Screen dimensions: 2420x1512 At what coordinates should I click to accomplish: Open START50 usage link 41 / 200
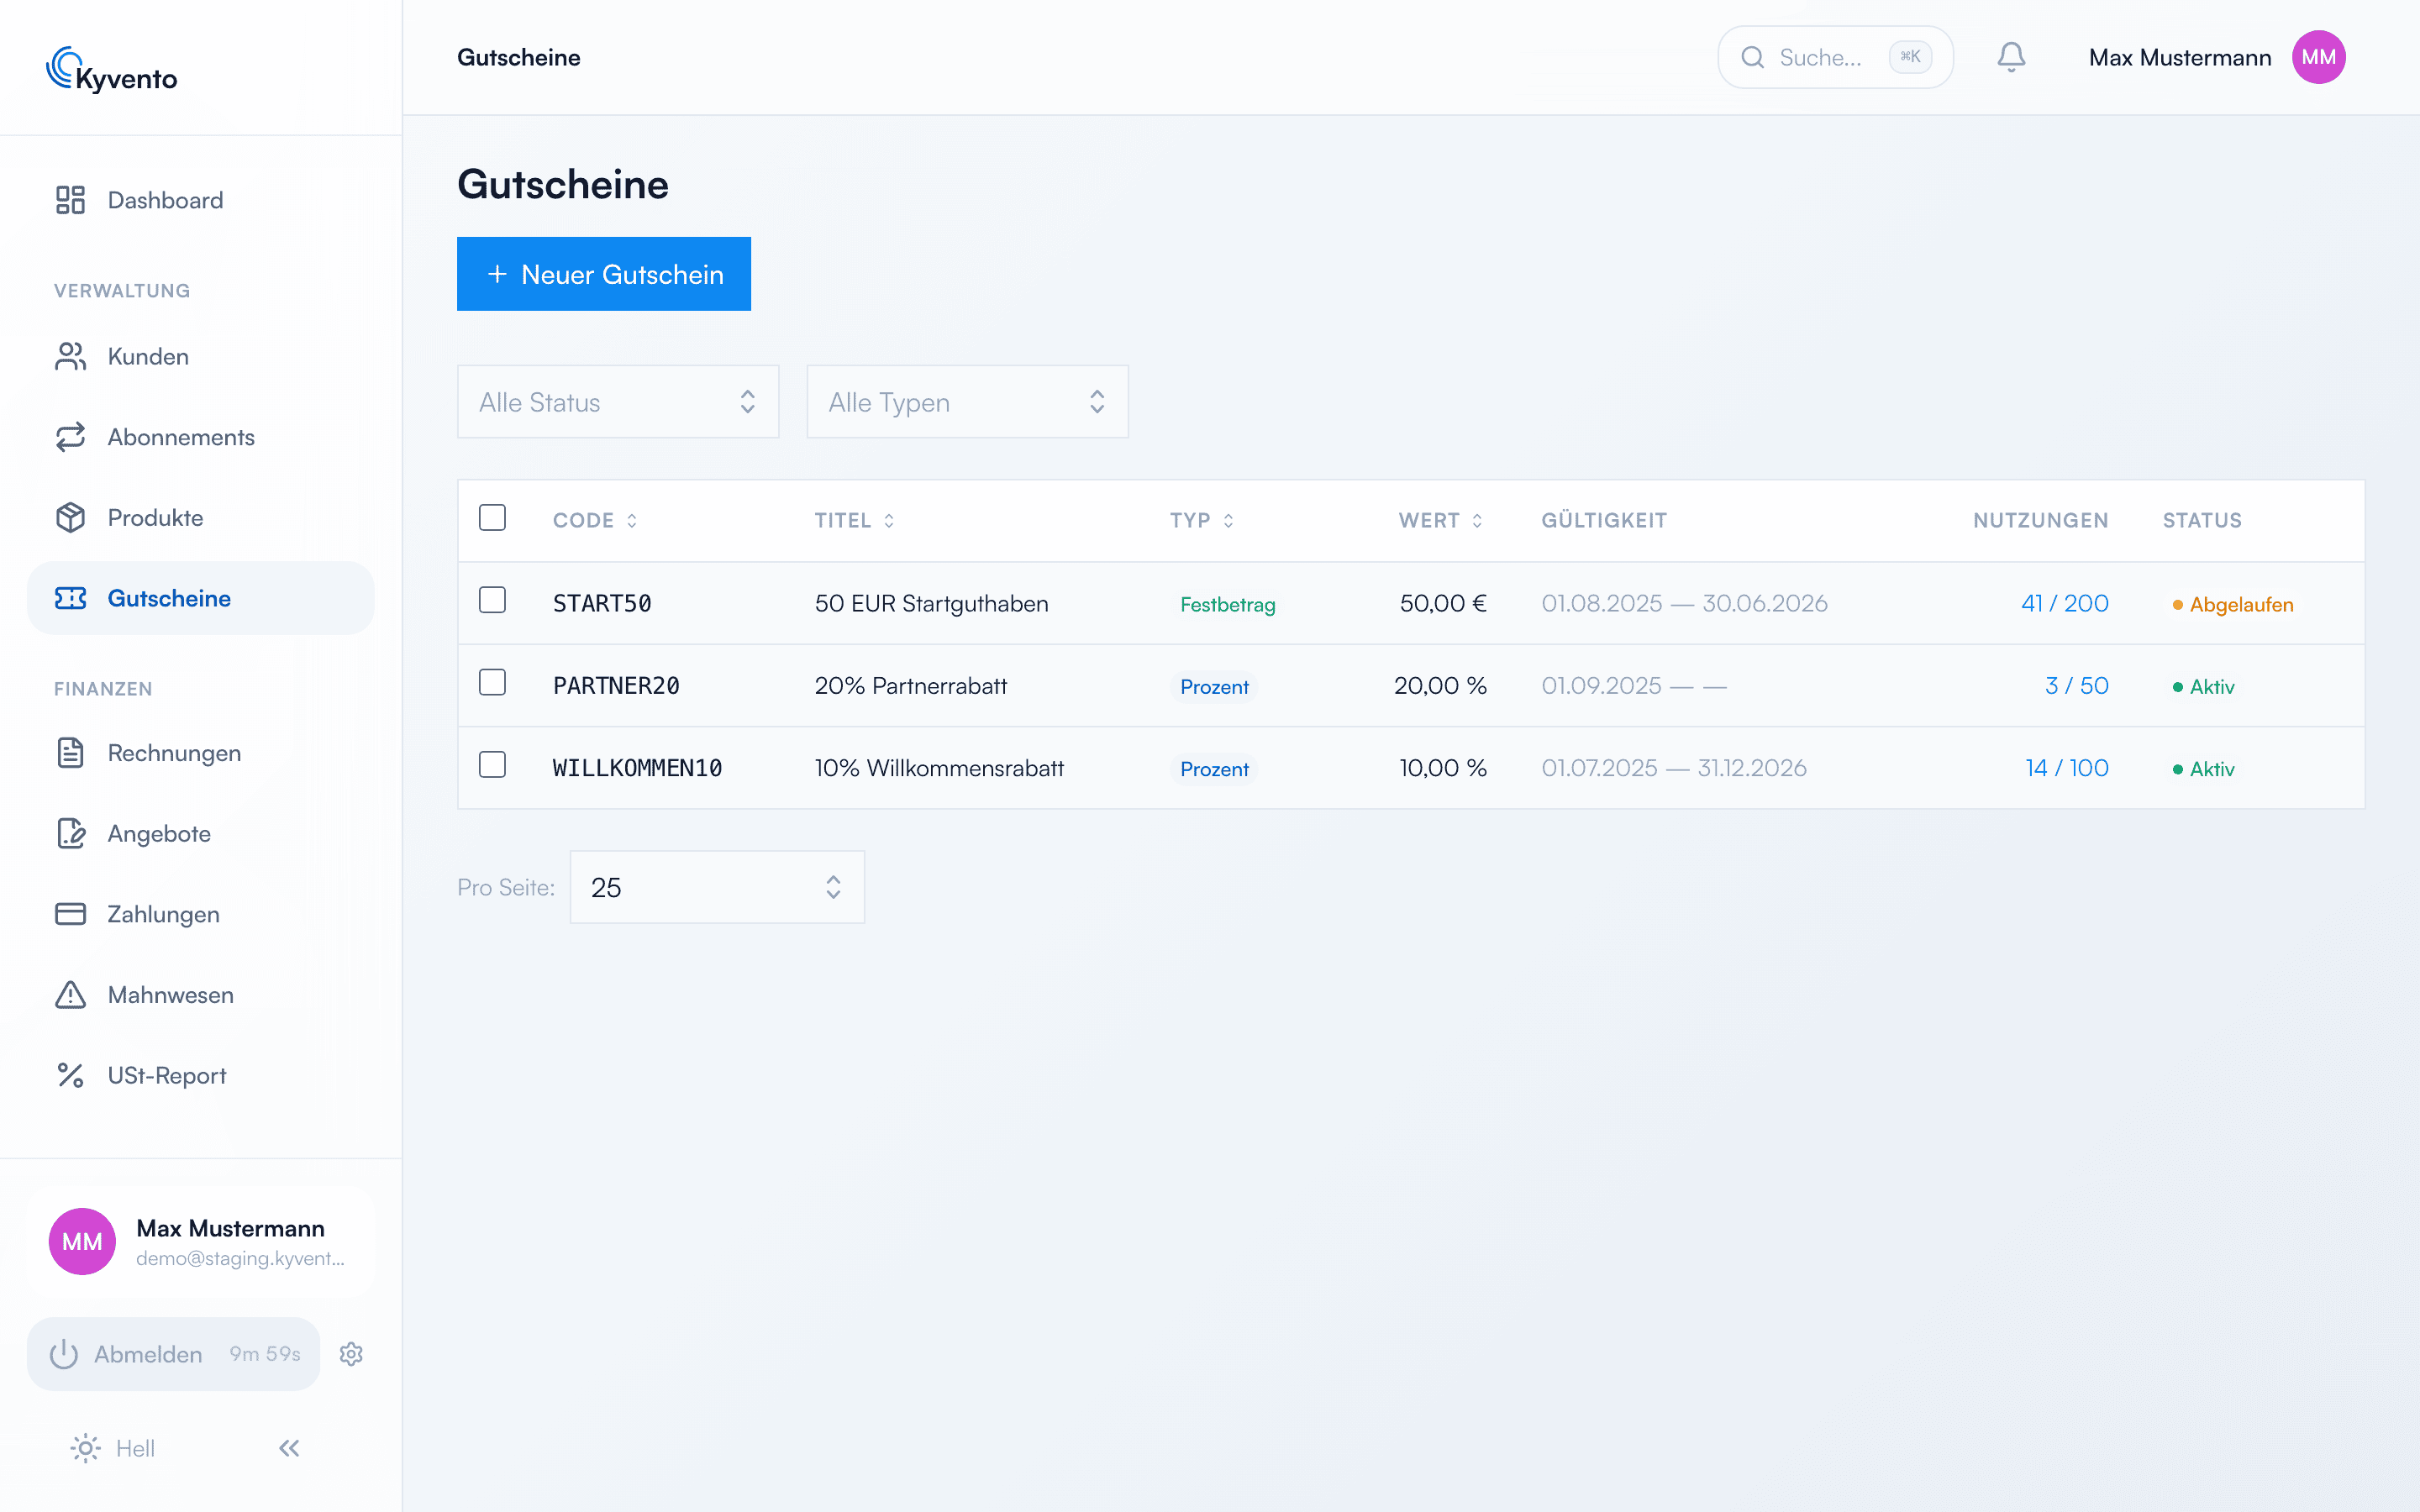[x=2064, y=603]
